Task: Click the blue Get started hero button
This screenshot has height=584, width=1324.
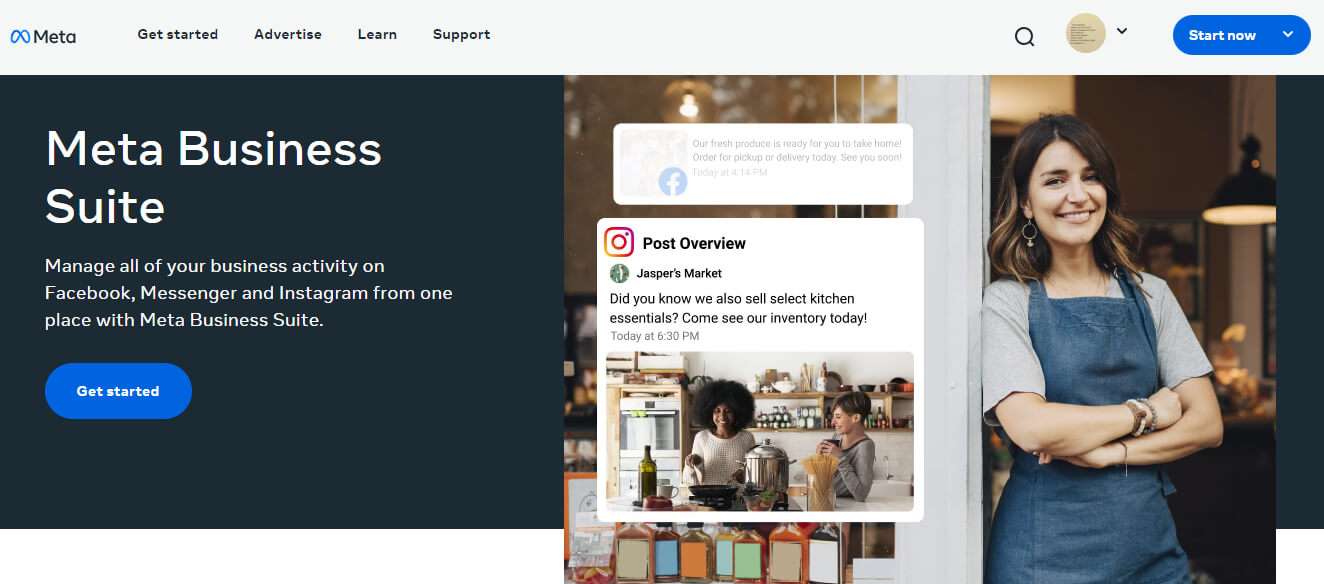Action: [x=118, y=391]
